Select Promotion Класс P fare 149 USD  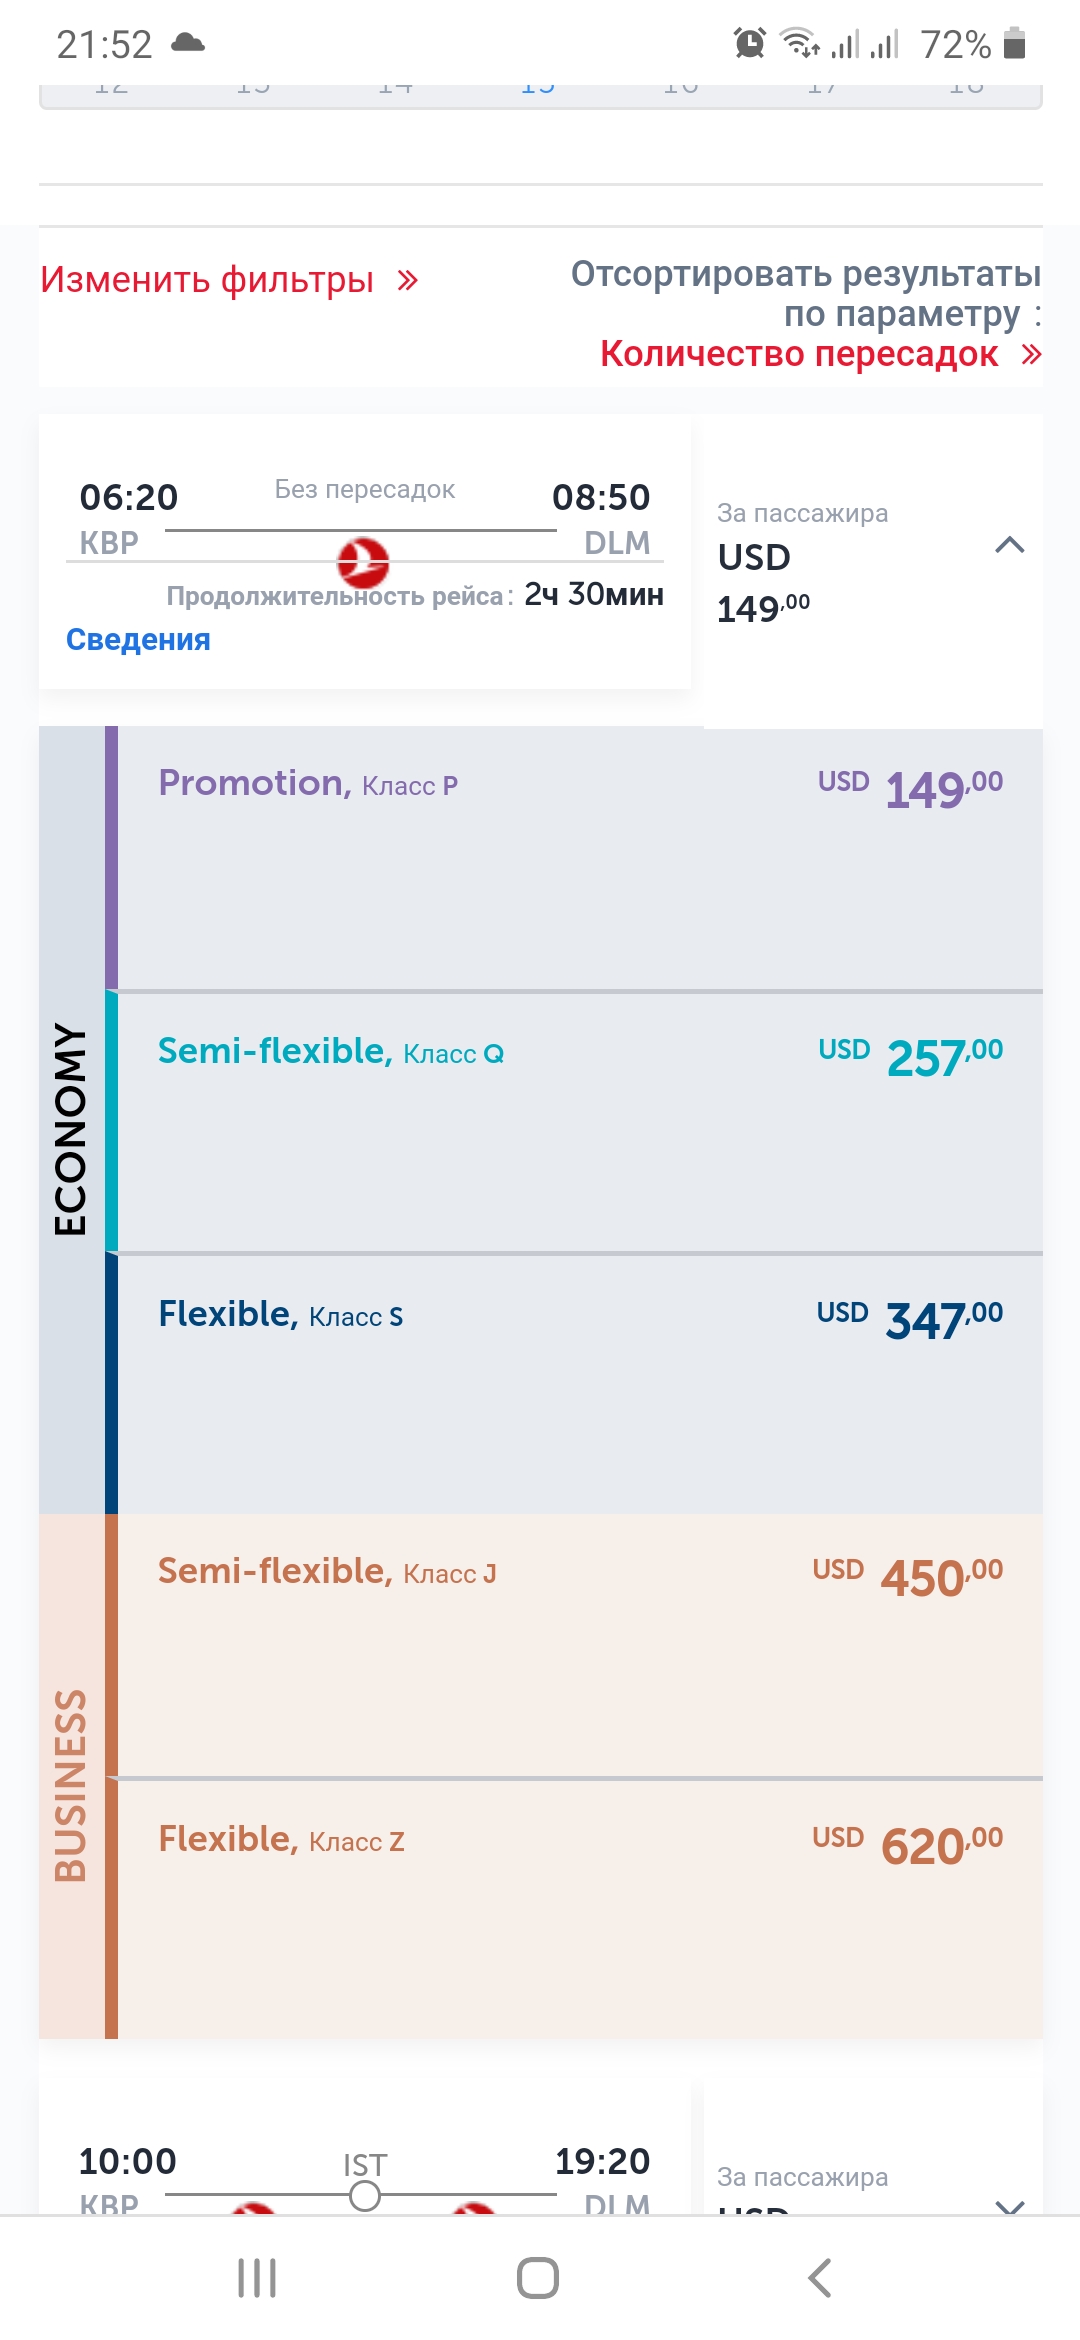580,858
